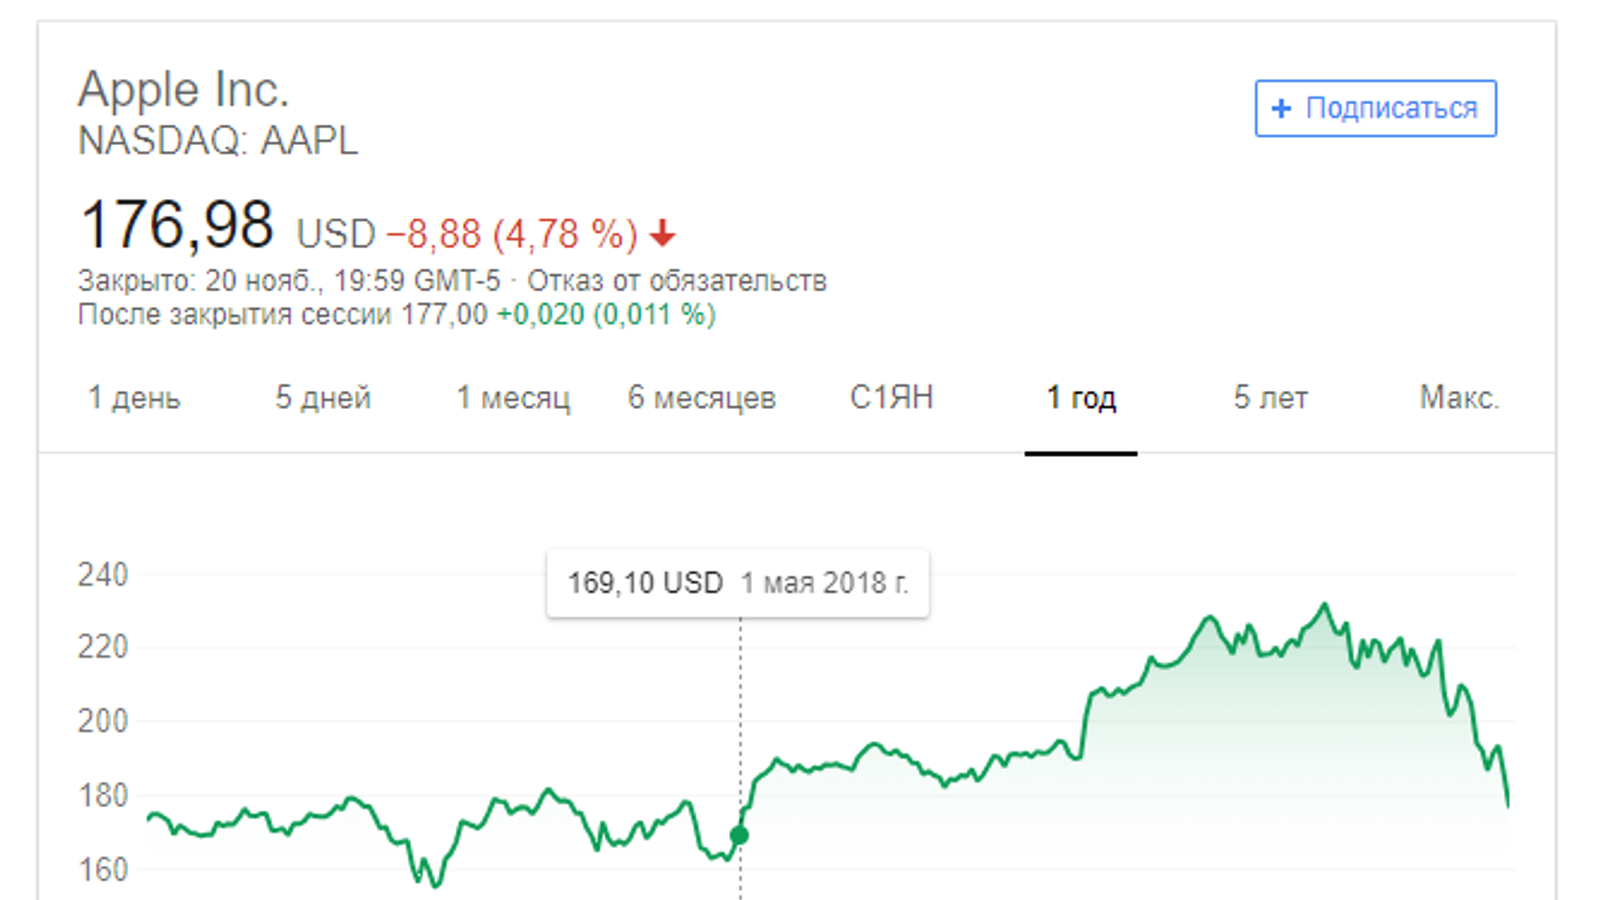The width and height of the screenshot is (1600, 900).
Task: Select the 5 дней tab
Action: [x=323, y=398]
